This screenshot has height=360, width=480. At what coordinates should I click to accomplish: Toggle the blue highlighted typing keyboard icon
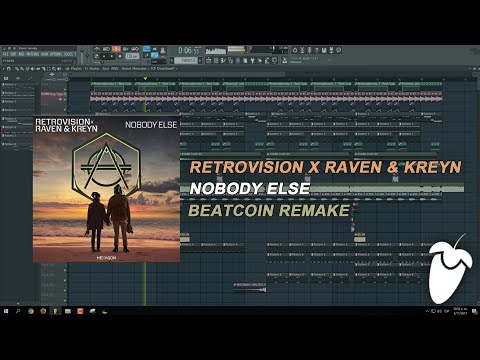click(x=147, y=49)
